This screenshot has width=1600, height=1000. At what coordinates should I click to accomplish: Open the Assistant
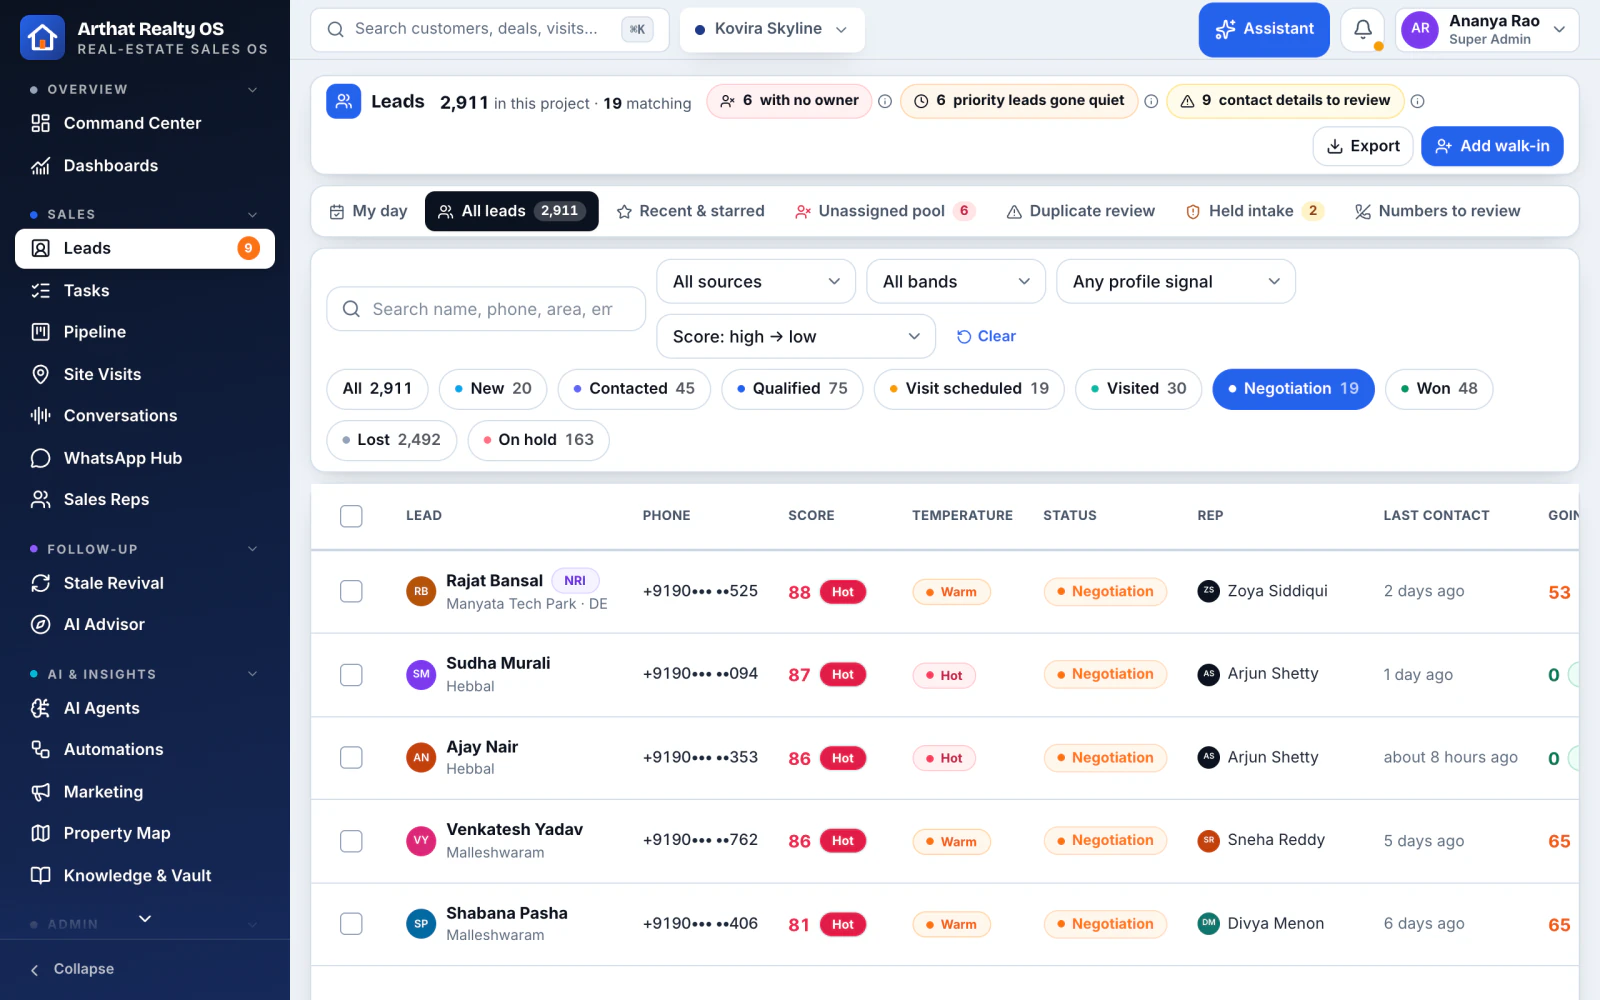(x=1264, y=29)
